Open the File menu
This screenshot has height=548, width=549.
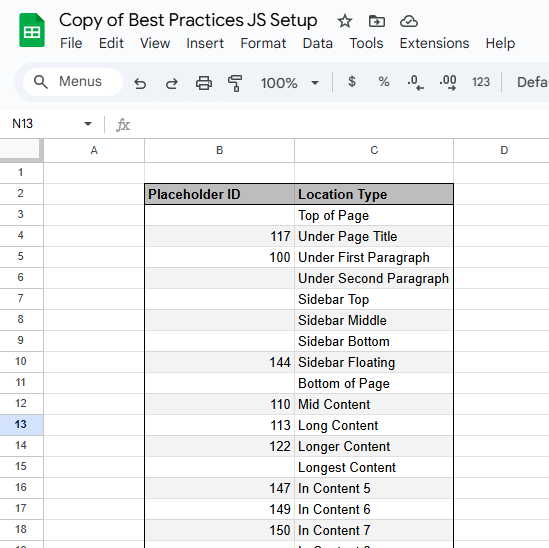tap(71, 43)
